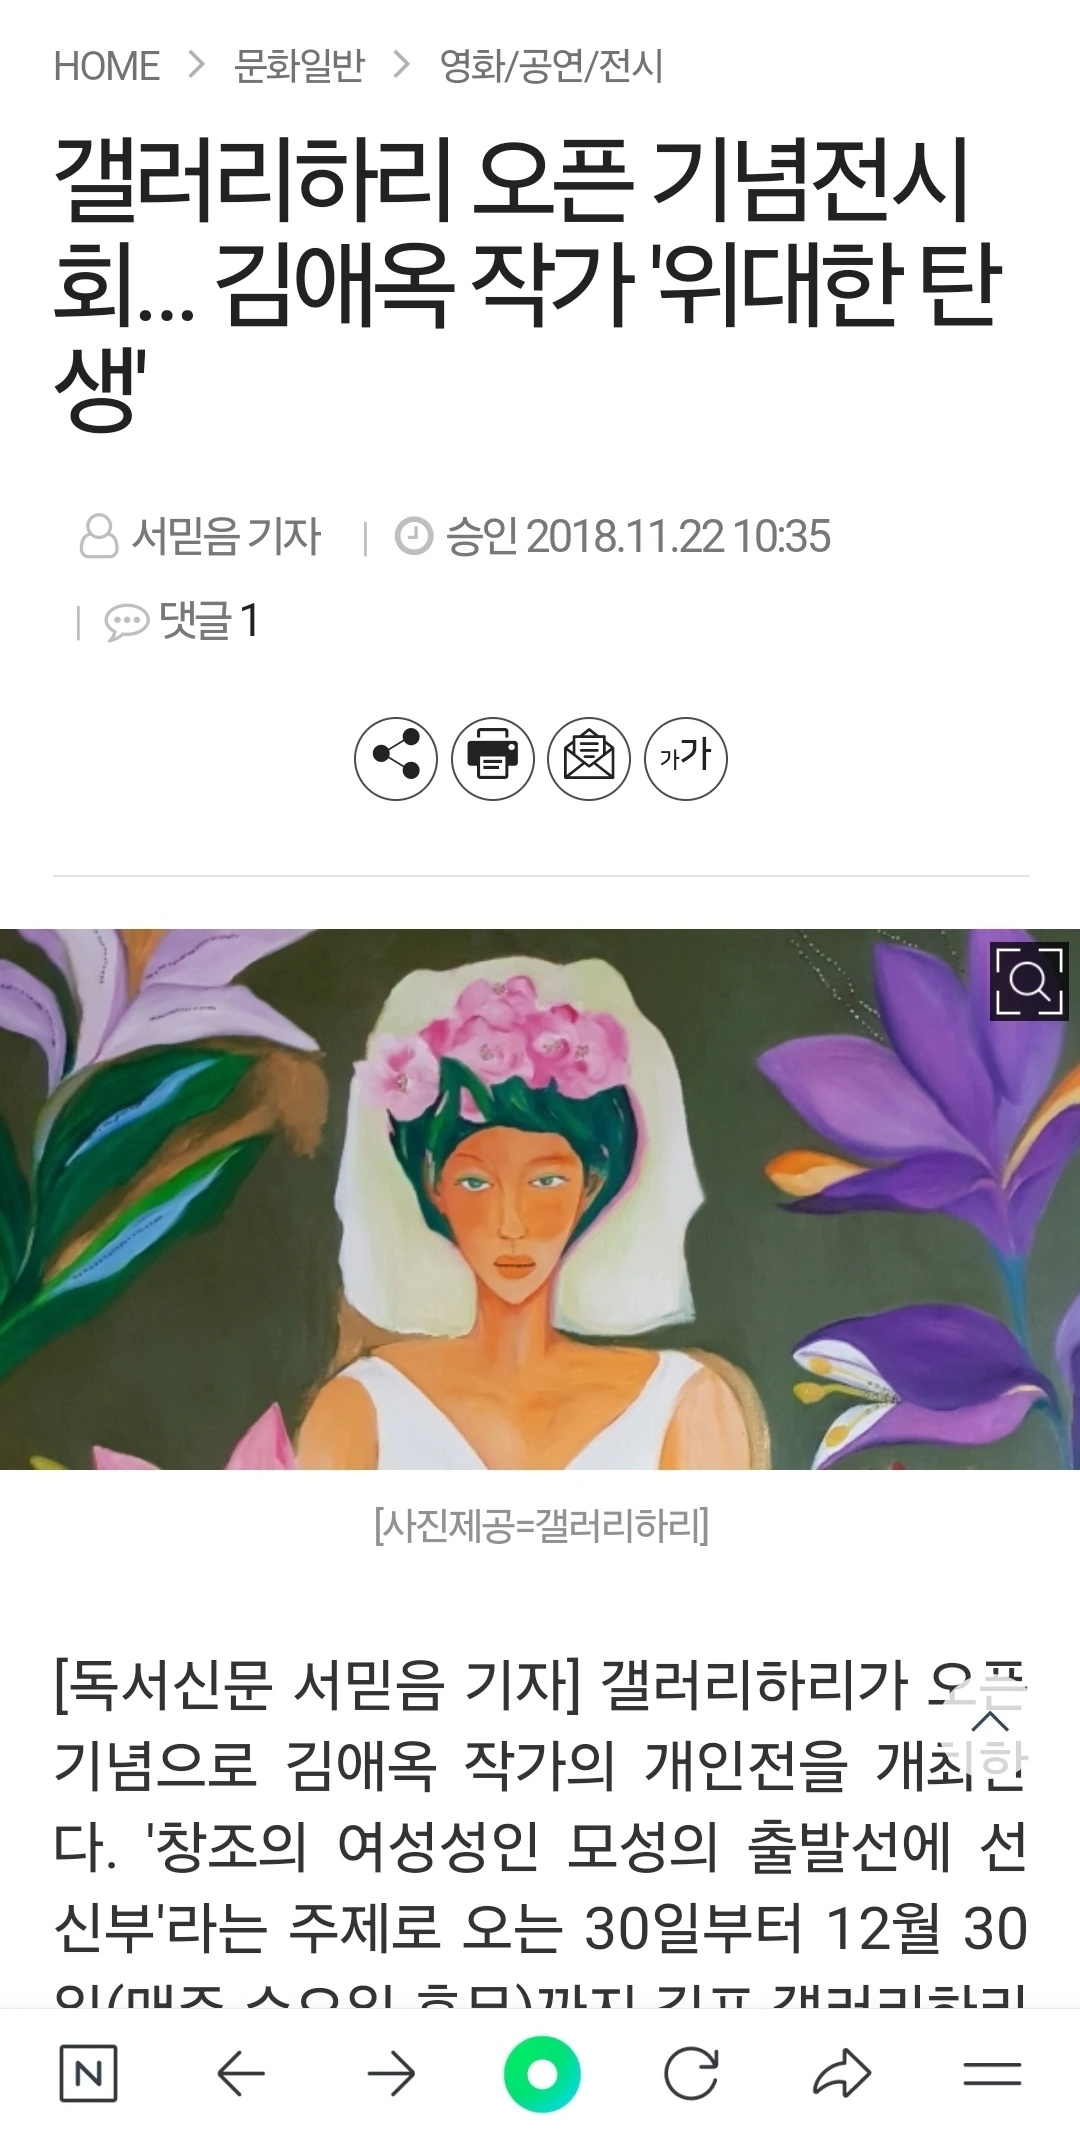Send article by email icon

click(589, 758)
